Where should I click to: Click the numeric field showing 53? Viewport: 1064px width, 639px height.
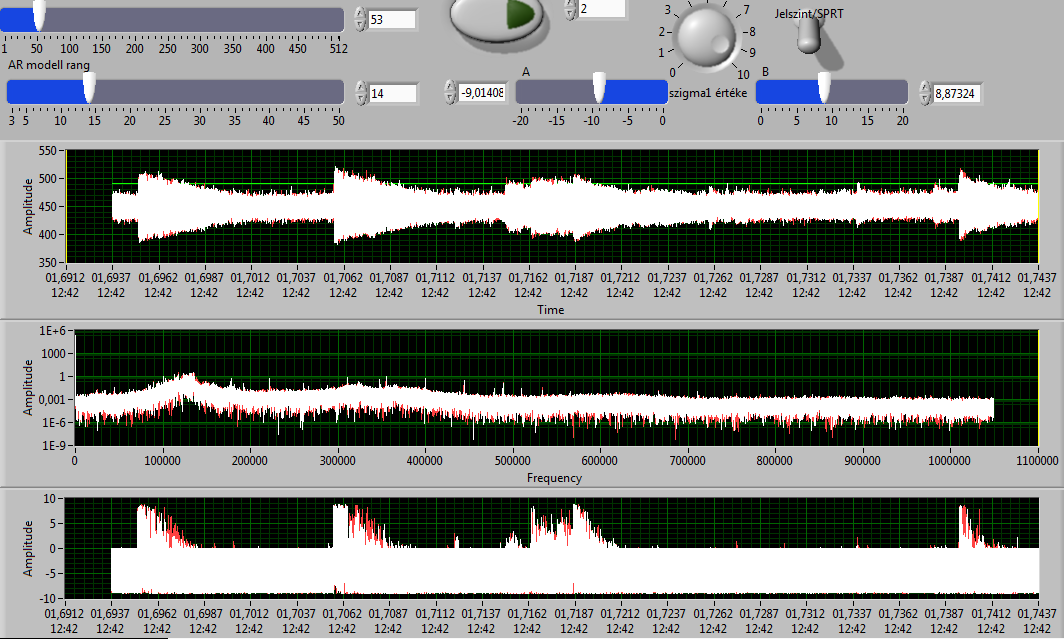[x=392, y=20]
